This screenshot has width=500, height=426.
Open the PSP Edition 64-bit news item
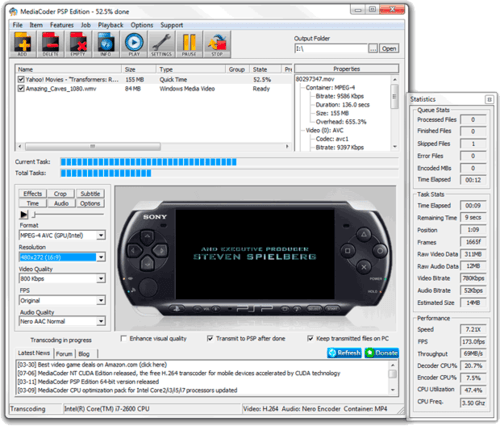pyautogui.click(x=88, y=382)
